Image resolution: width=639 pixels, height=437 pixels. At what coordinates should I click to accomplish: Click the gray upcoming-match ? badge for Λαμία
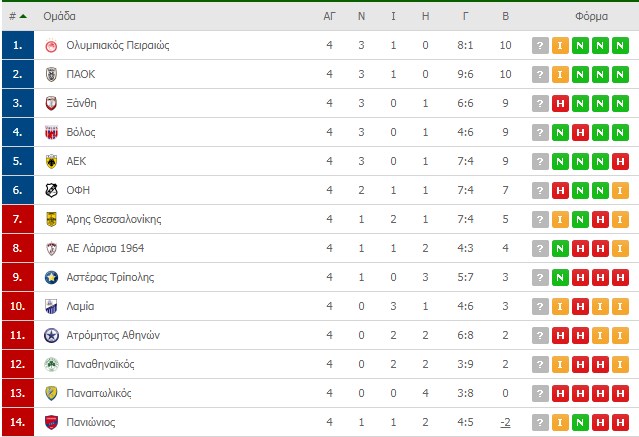click(x=540, y=307)
